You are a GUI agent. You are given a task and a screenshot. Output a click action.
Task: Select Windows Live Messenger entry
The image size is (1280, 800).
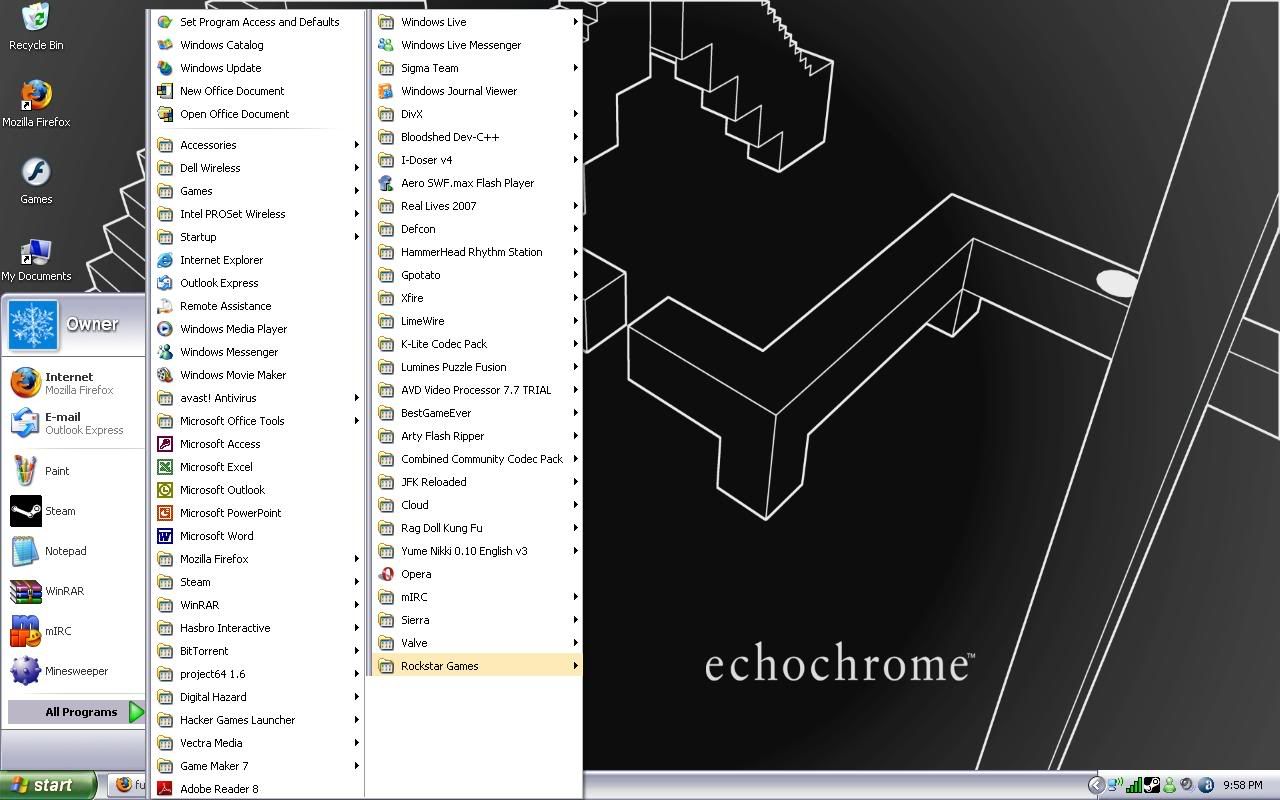(460, 45)
